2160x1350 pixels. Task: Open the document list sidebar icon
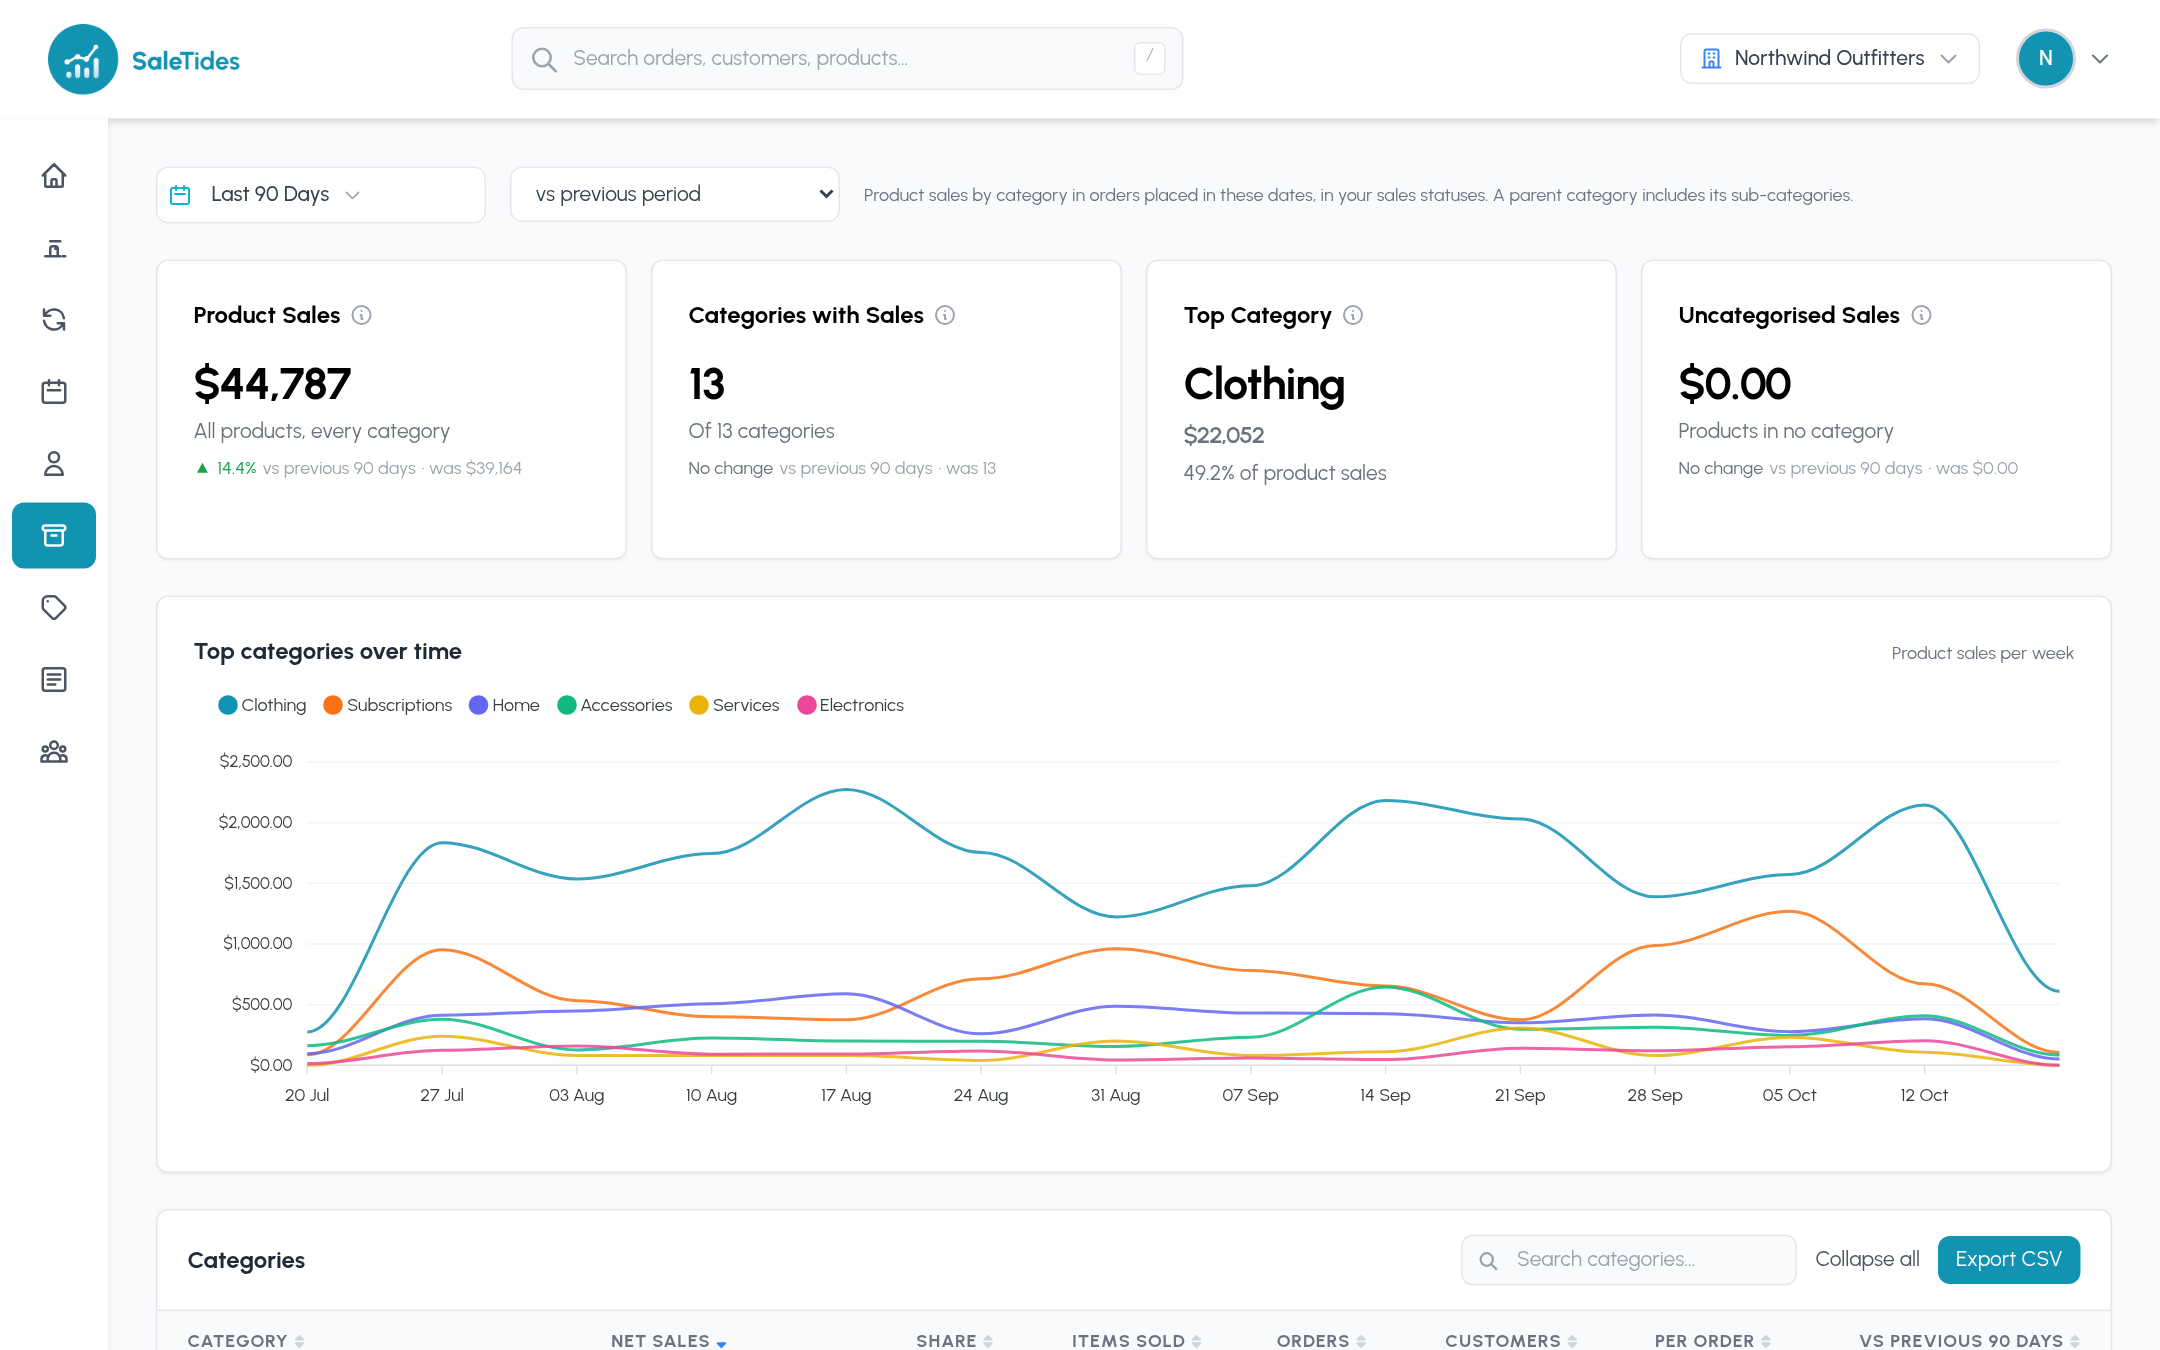click(54, 680)
